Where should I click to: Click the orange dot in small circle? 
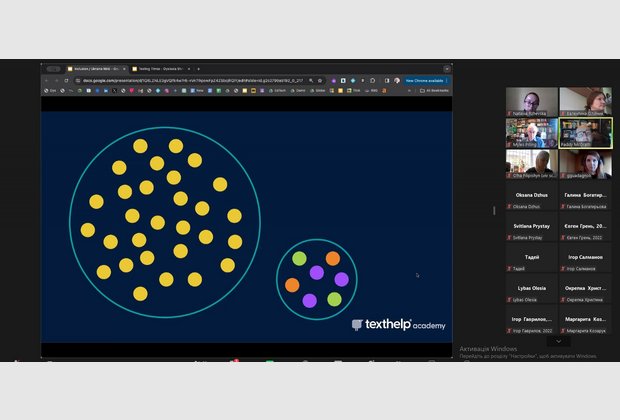(x=292, y=285)
